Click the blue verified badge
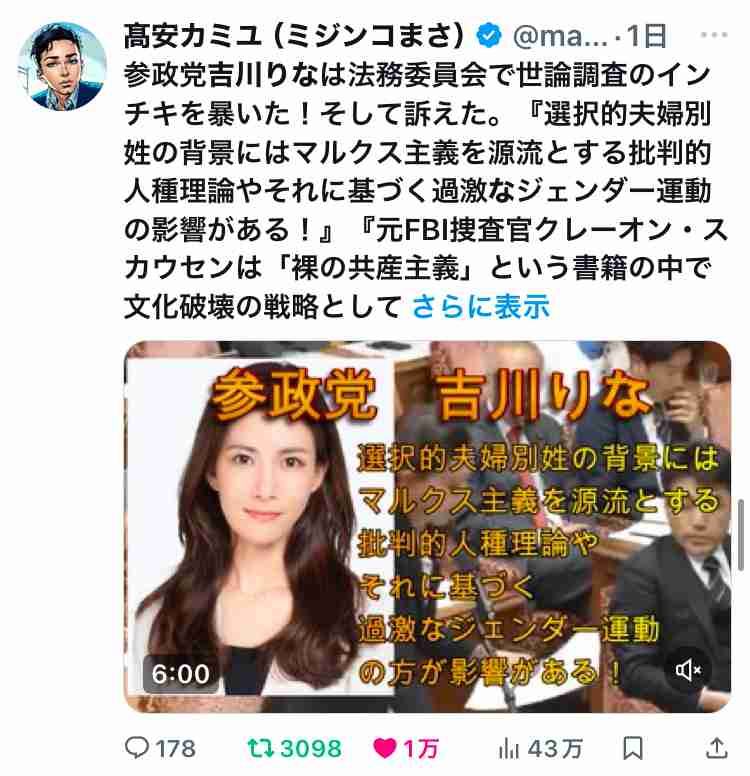 (489, 35)
